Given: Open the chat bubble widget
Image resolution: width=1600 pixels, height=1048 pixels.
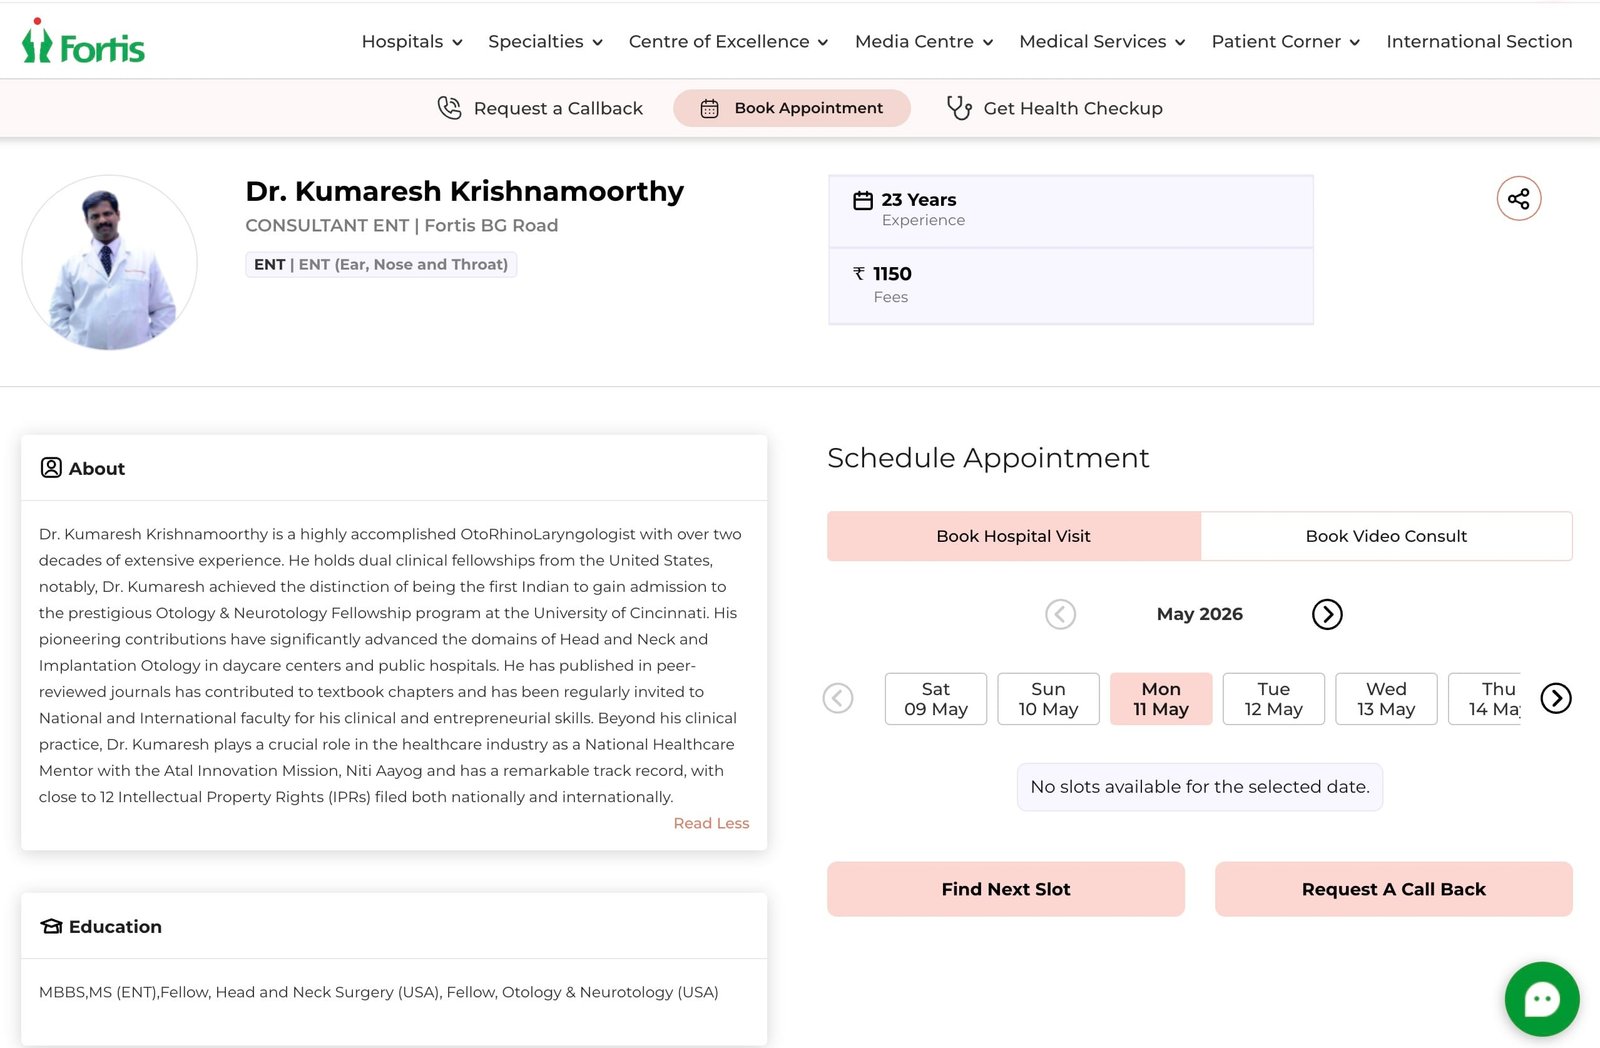Looking at the screenshot, I should (1541, 999).
